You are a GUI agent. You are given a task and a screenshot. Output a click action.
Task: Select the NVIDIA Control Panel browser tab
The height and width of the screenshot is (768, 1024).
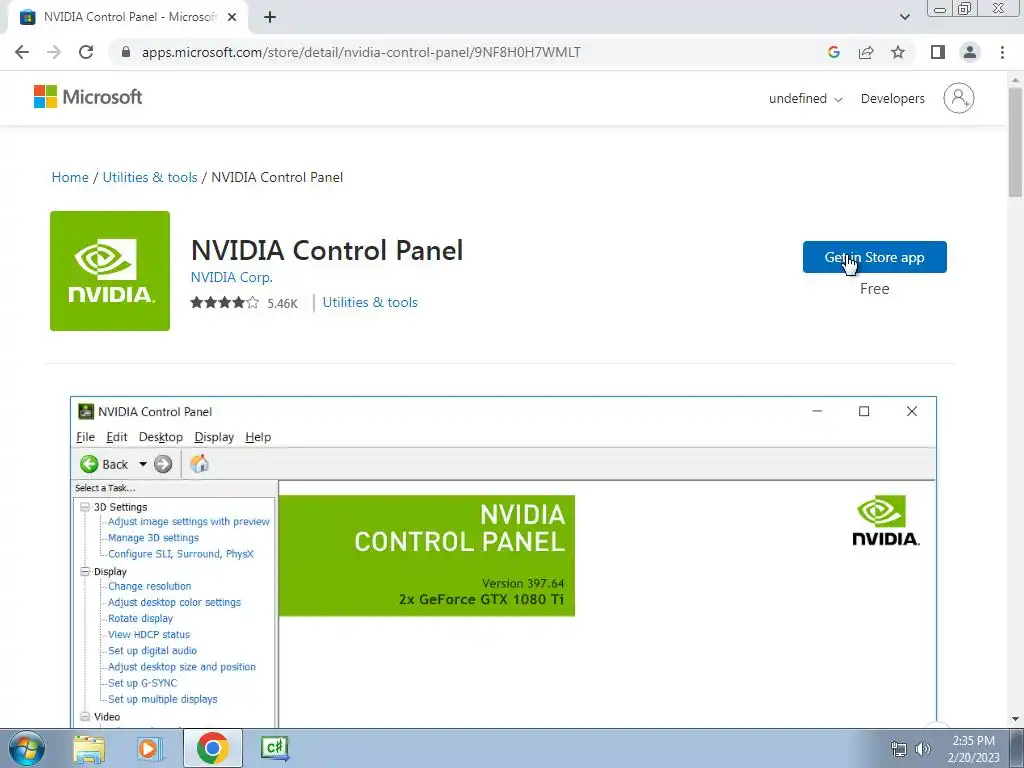pos(129,18)
